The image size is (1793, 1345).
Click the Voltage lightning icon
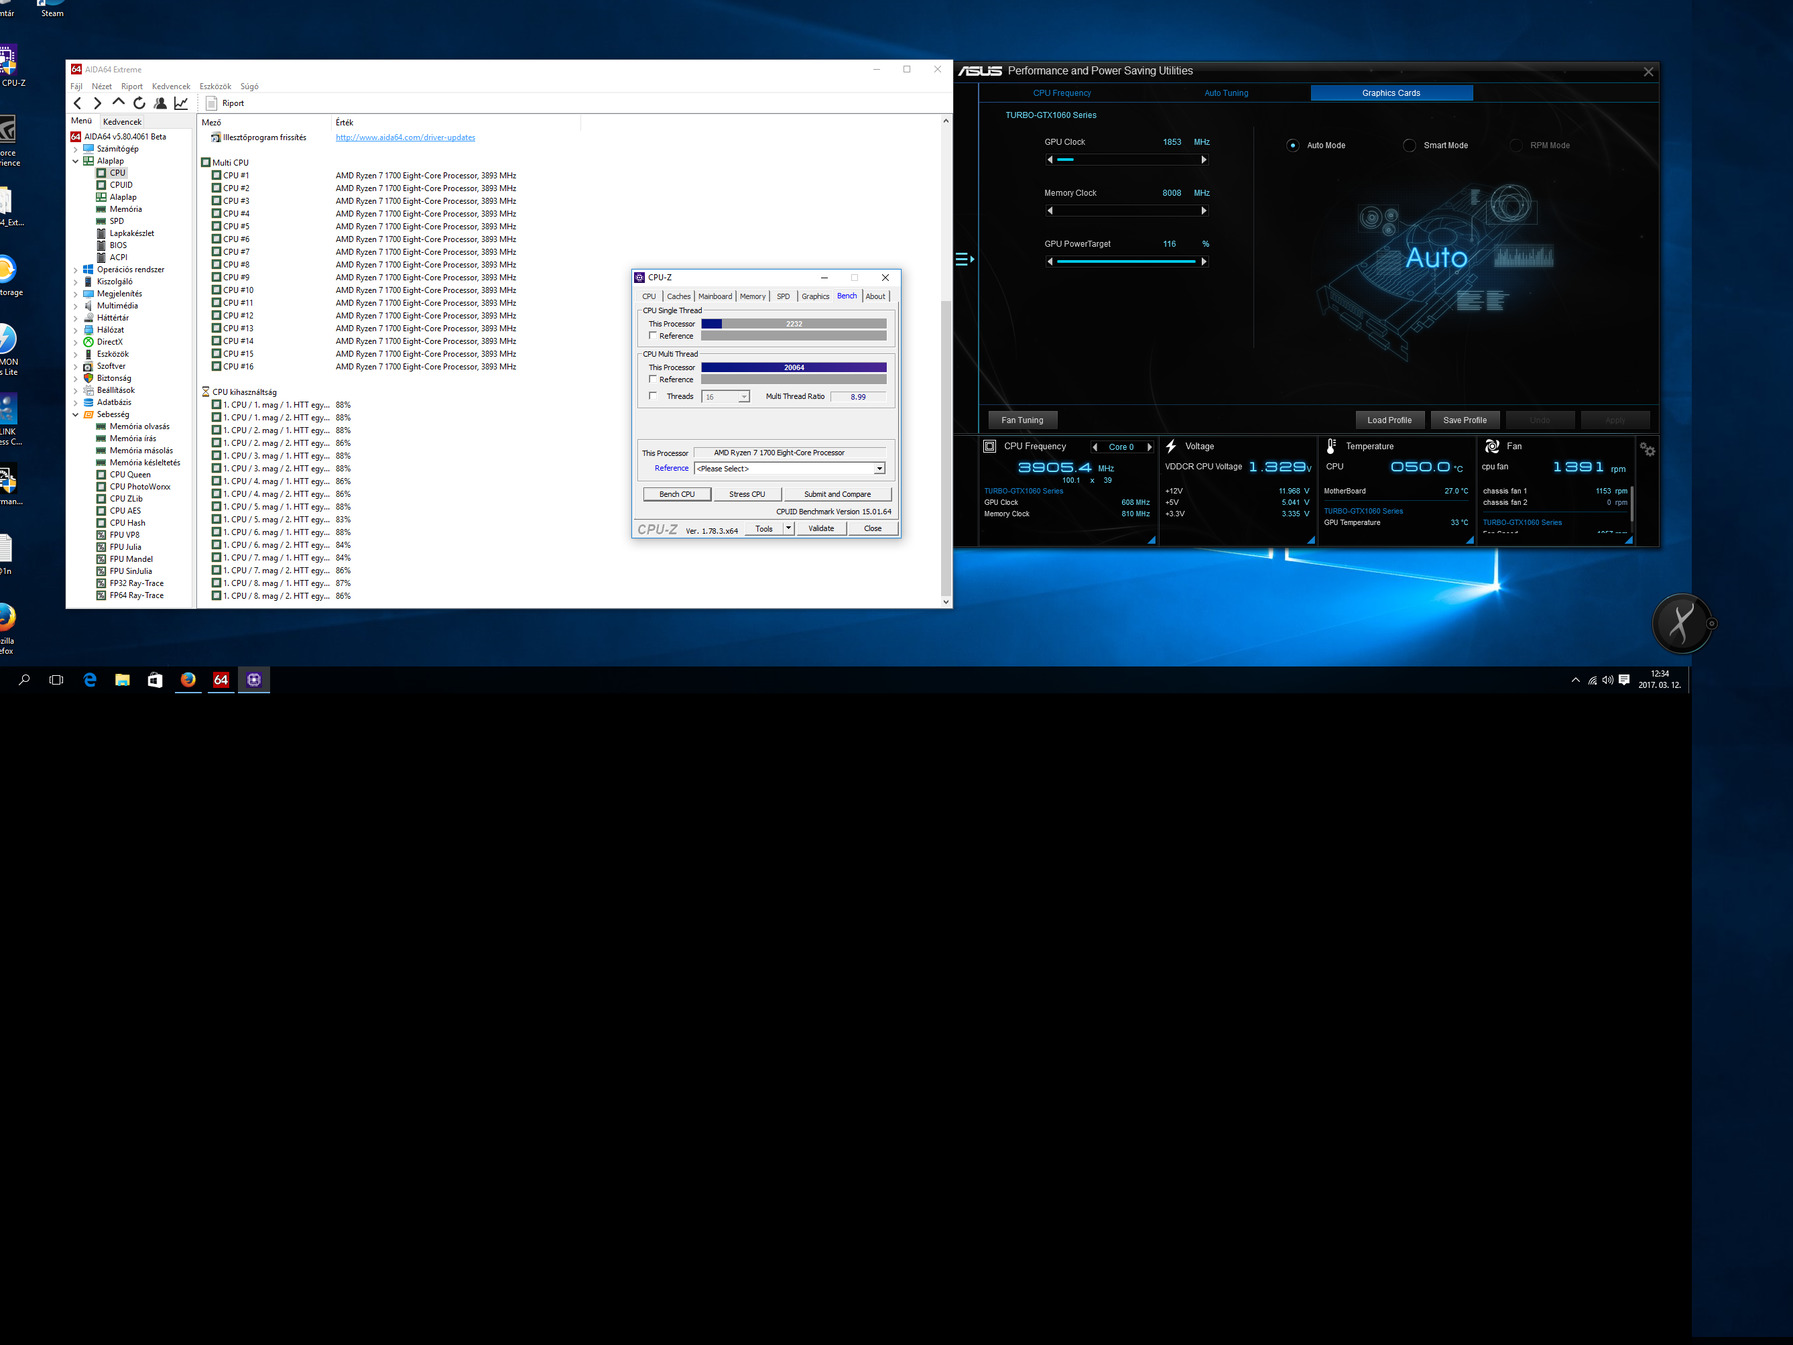point(1171,446)
